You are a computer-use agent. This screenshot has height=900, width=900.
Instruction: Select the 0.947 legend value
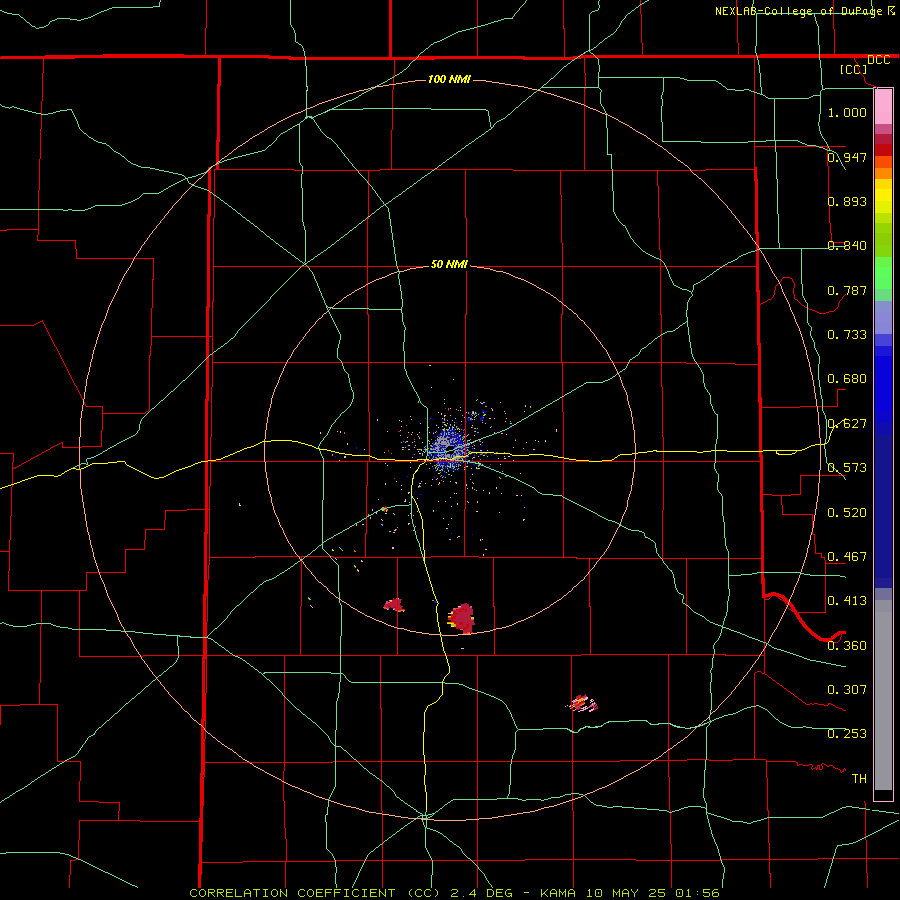pyautogui.click(x=847, y=157)
